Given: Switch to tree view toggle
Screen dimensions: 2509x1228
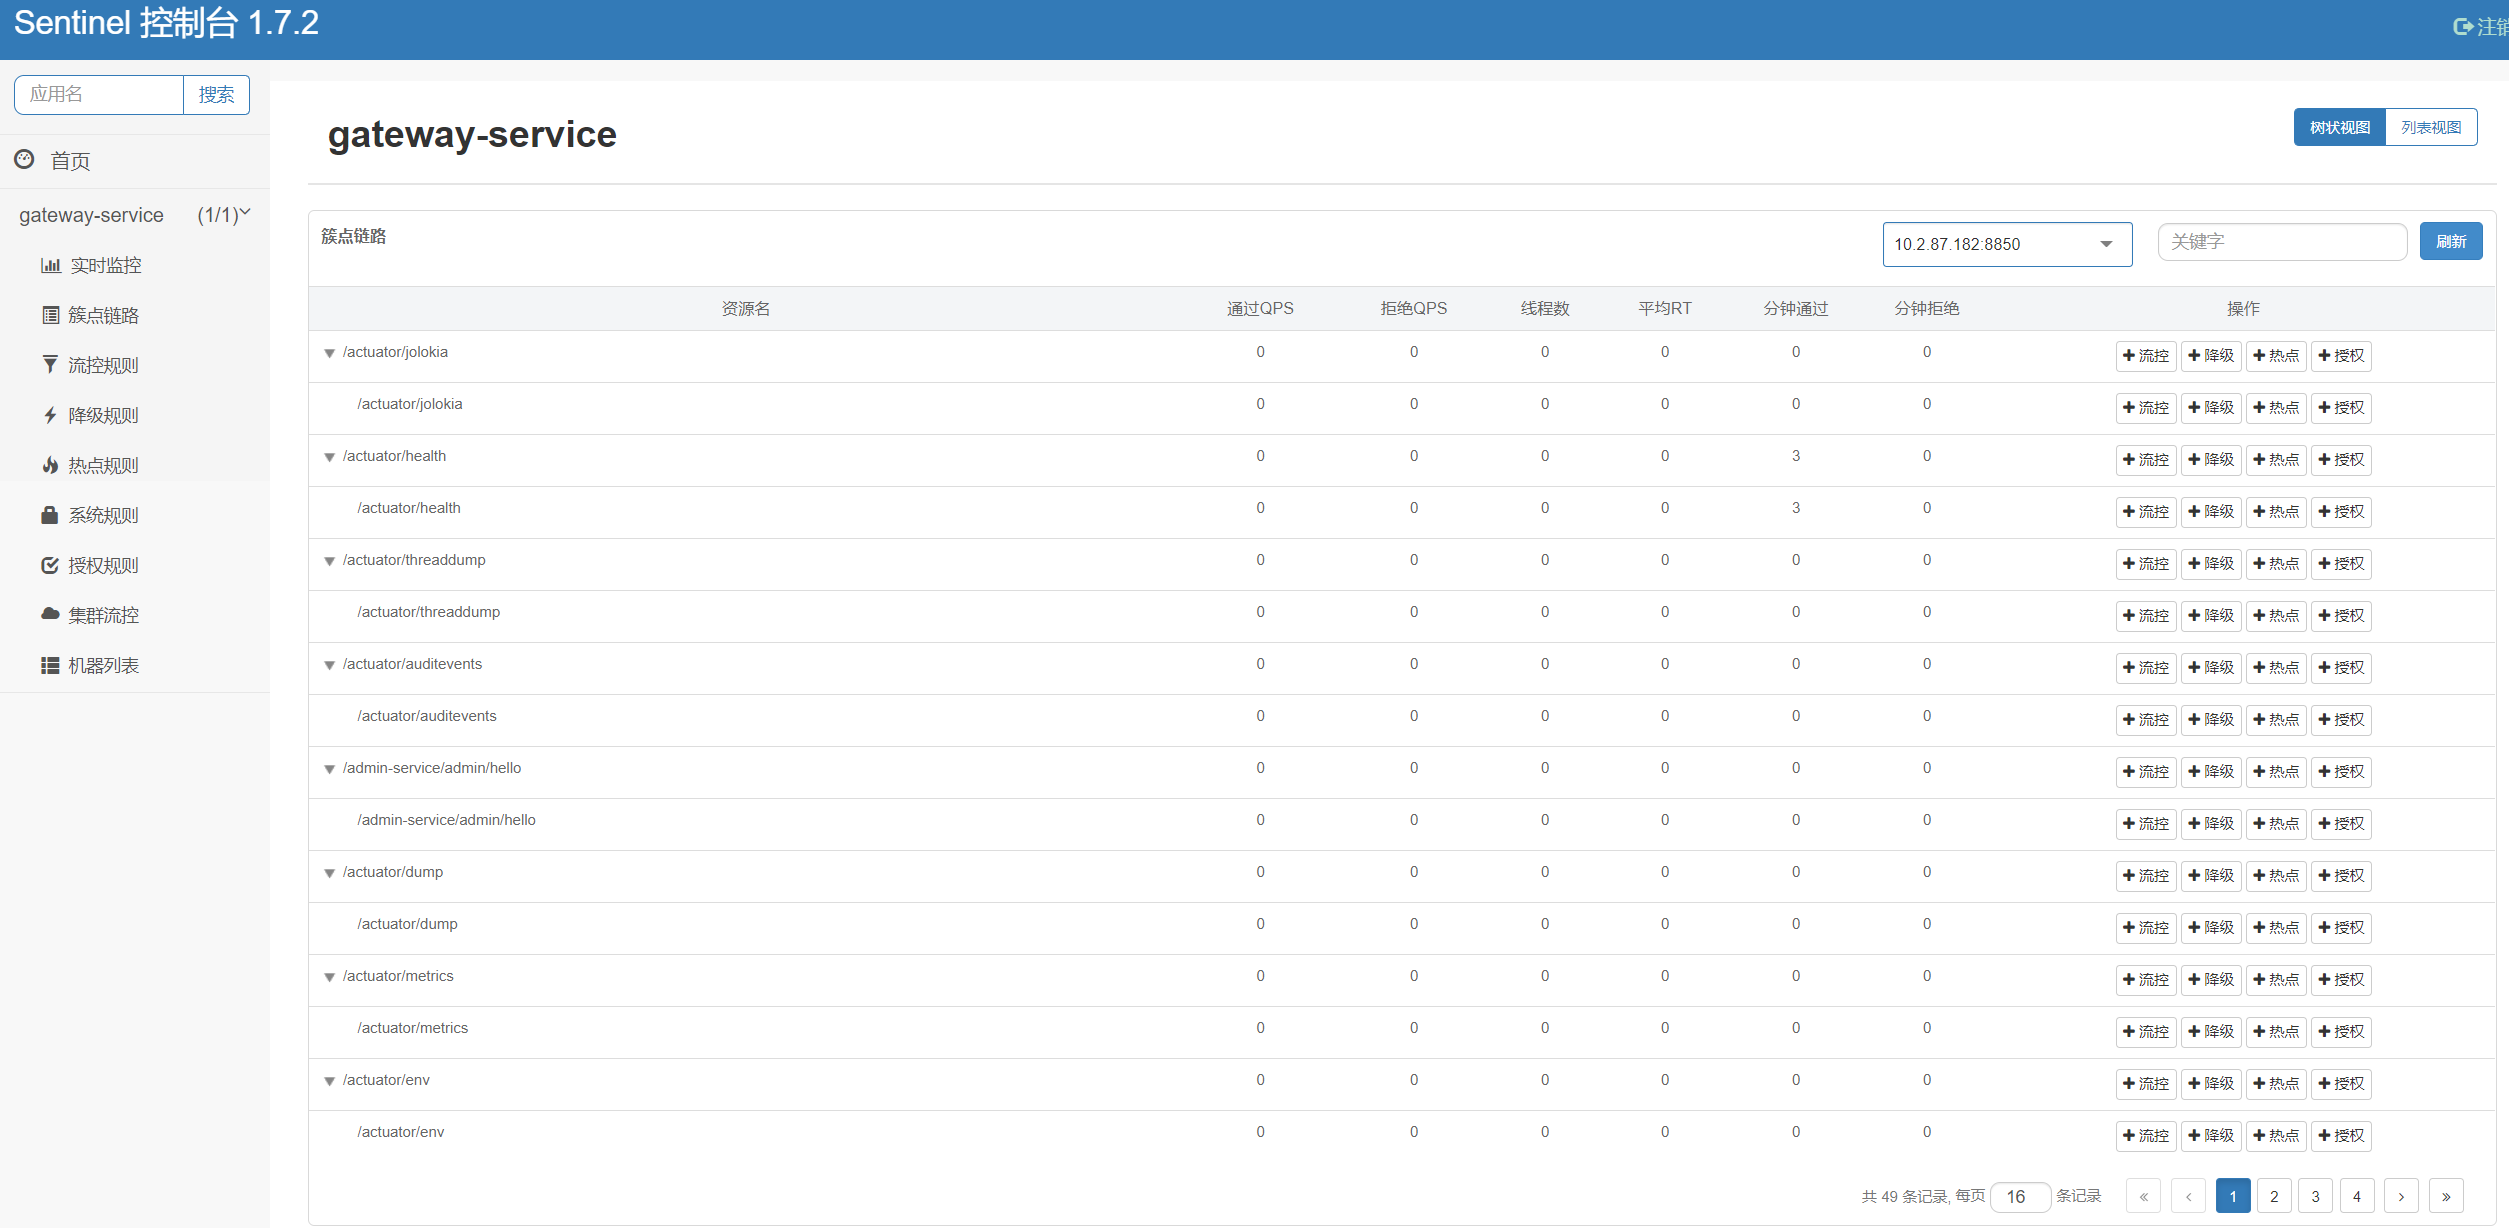Looking at the screenshot, I should pos(2339,128).
